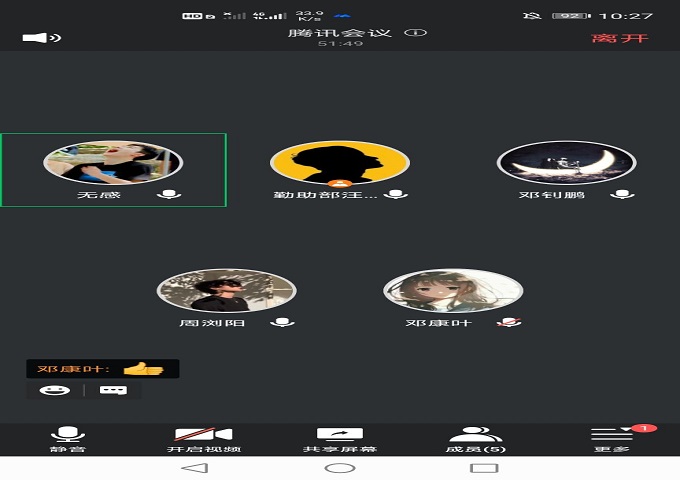Viewport: 680px width, 480px height.
Task: Tap 邓钊鹏's moon avatar
Action: (x=567, y=162)
